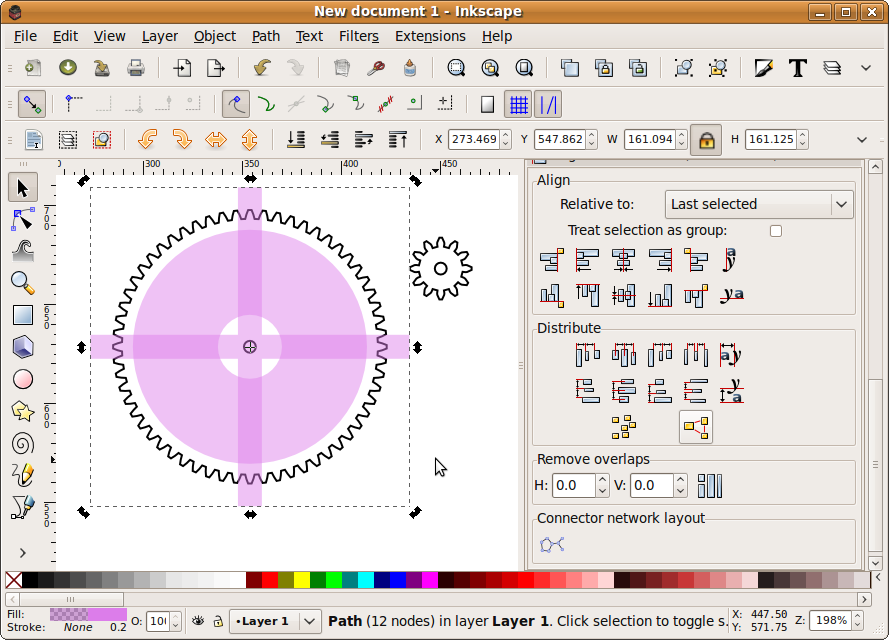Flip selection horizontally
The height and width of the screenshot is (640, 889).
(215, 139)
